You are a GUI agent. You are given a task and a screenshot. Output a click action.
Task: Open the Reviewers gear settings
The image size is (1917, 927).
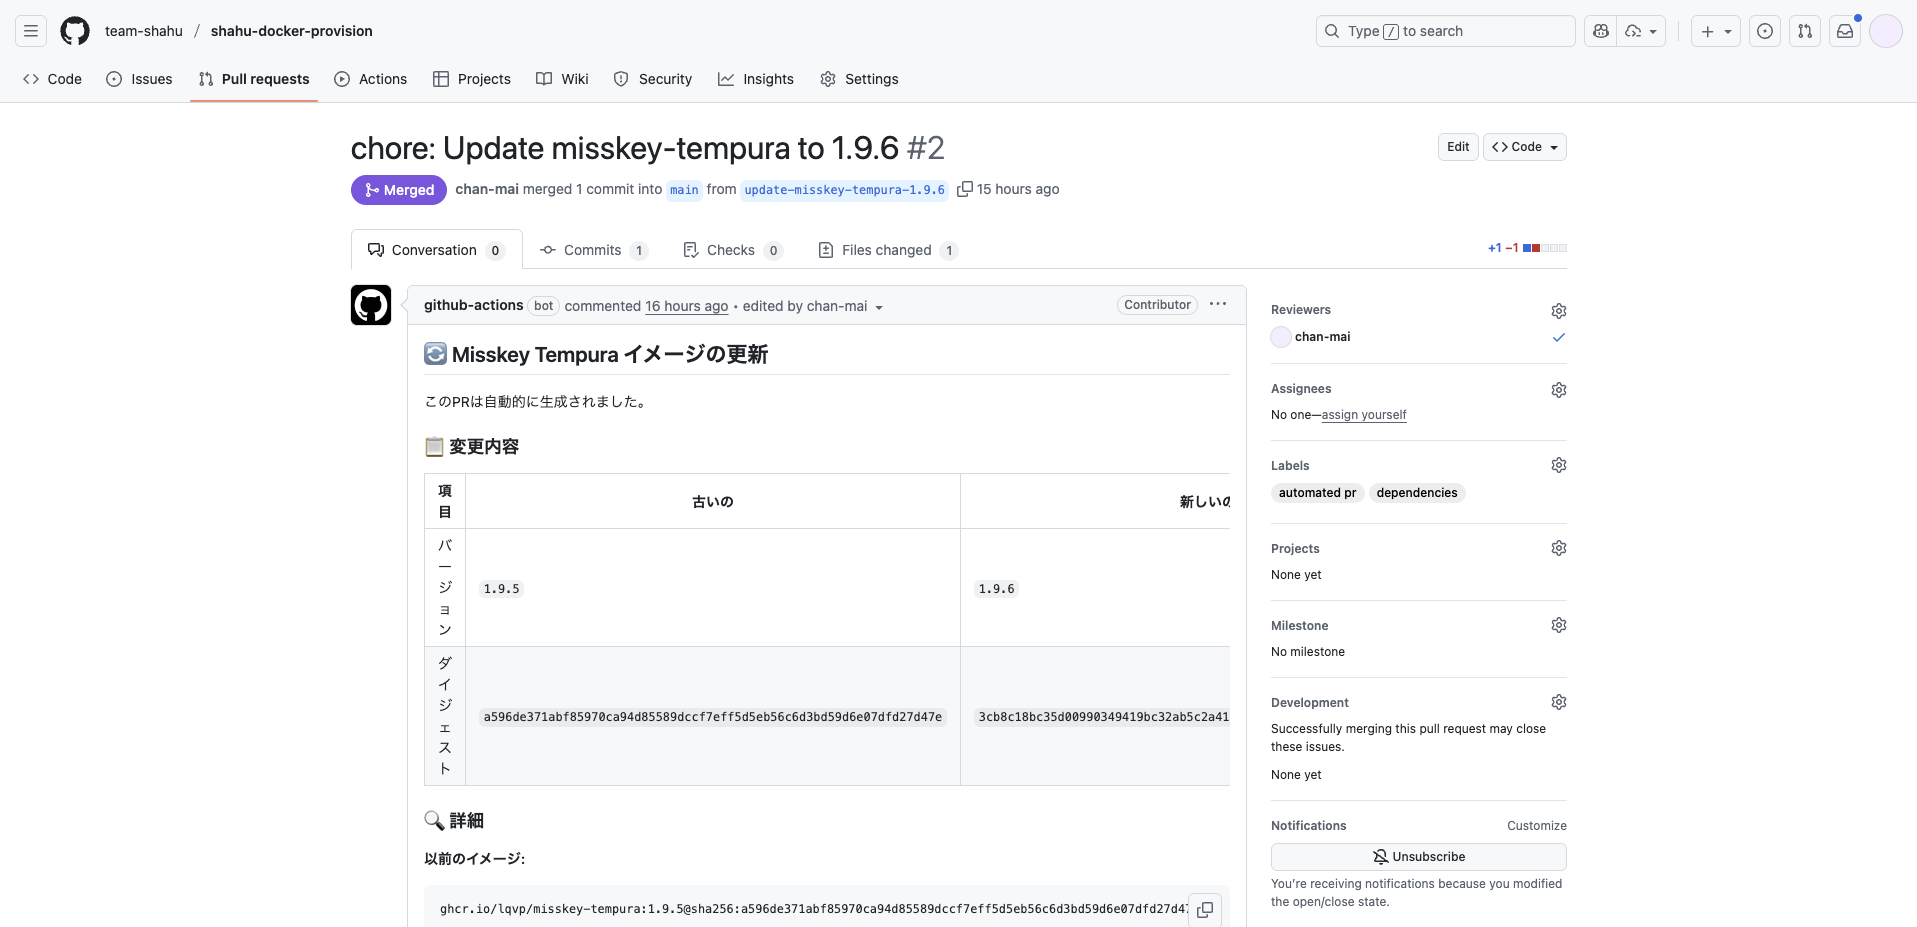point(1558,311)
